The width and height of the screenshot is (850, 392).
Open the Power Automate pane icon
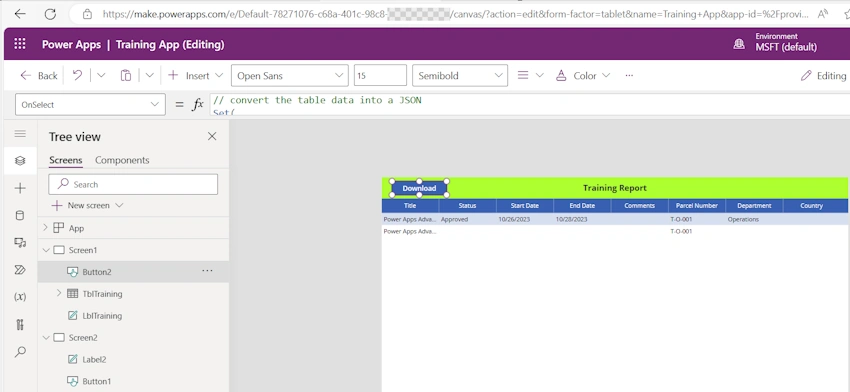(20, 269)
